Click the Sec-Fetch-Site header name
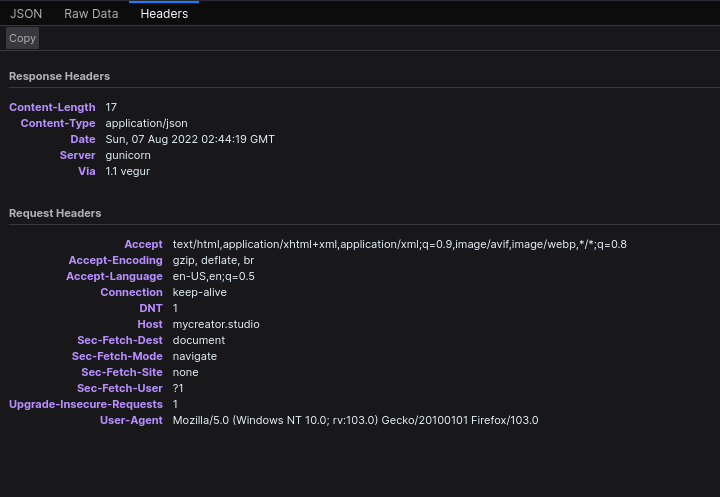720x497 pixels. pos(122,372)
